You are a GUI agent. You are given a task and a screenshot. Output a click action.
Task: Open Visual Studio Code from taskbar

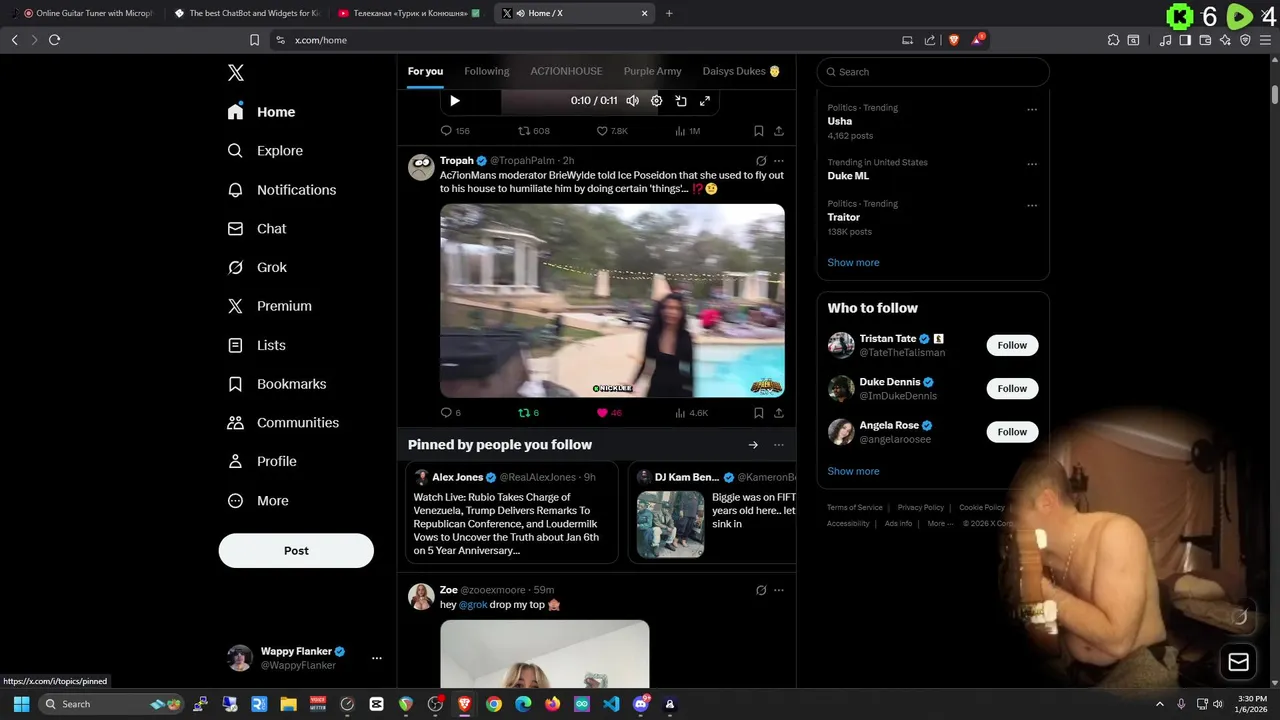pos(611,704)
